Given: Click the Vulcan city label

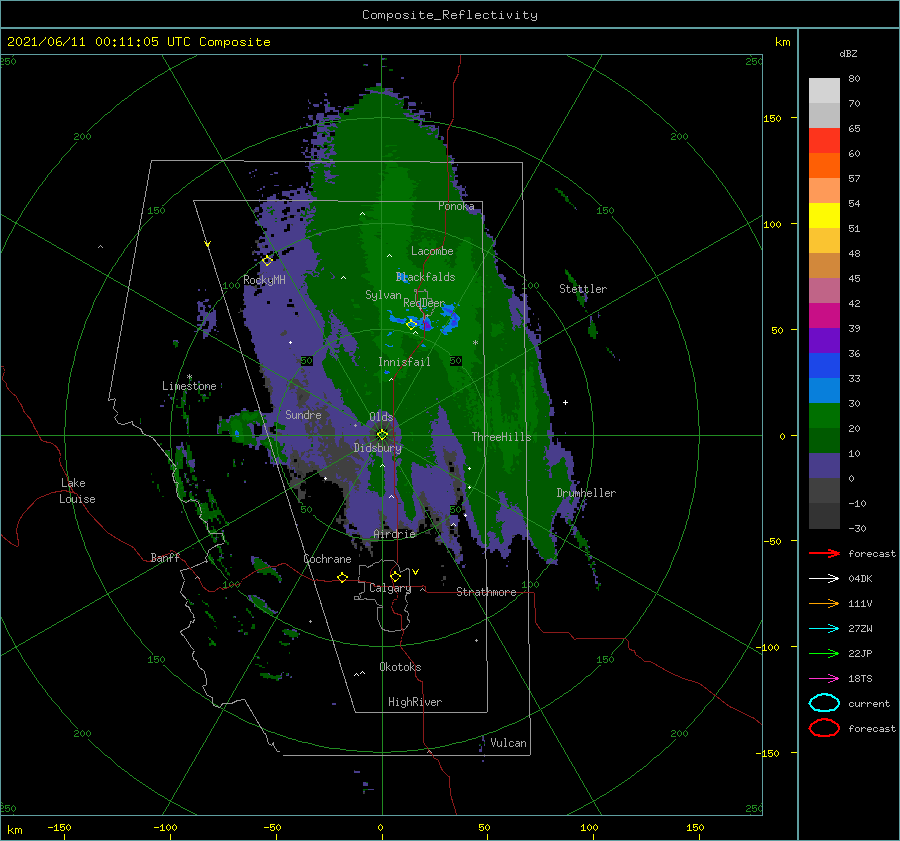Looking at the screenshot, I should (x=509, y=743).
